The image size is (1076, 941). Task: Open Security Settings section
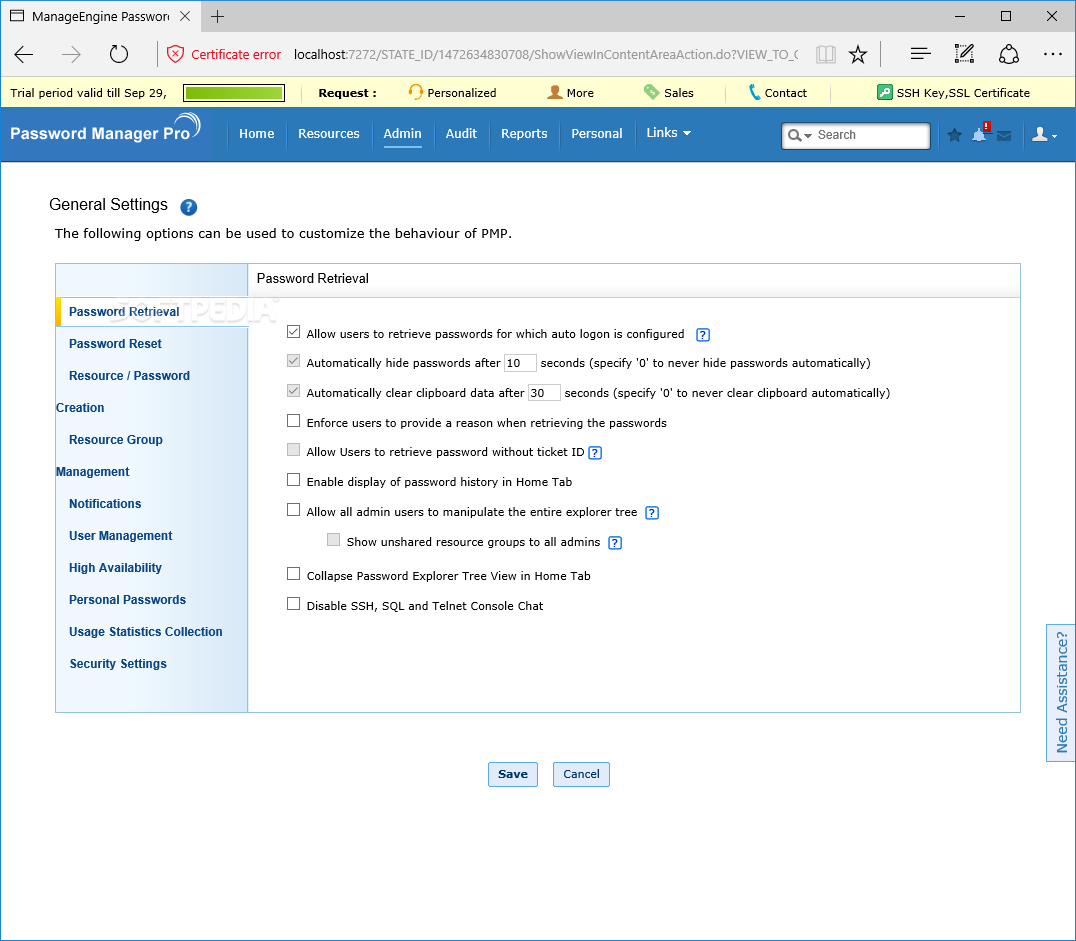tap(118, 664)
